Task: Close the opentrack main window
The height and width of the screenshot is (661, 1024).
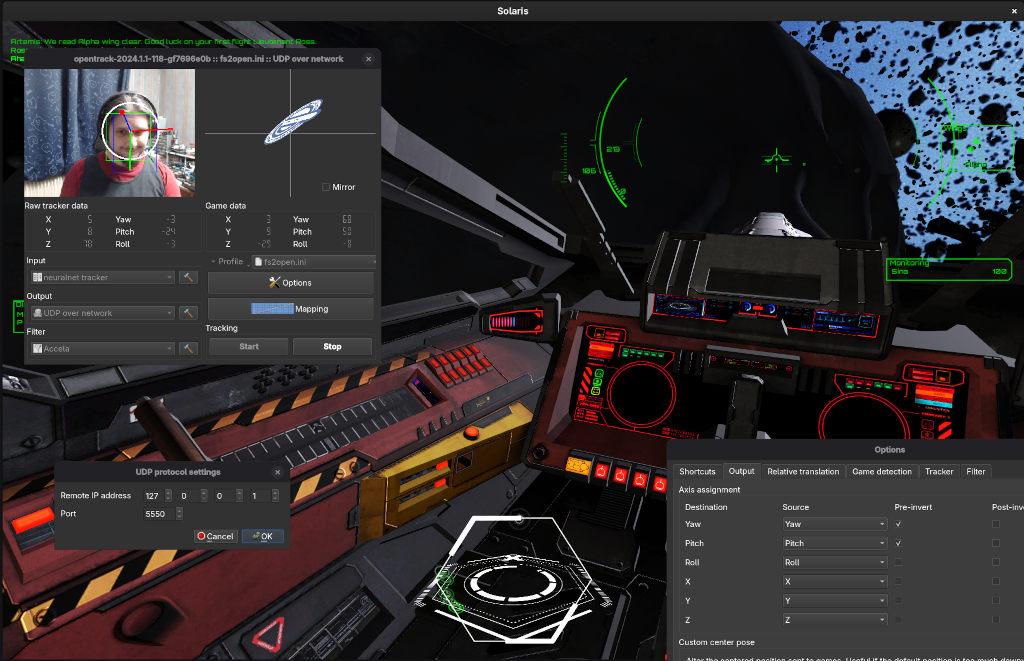Action: [368, 59]
